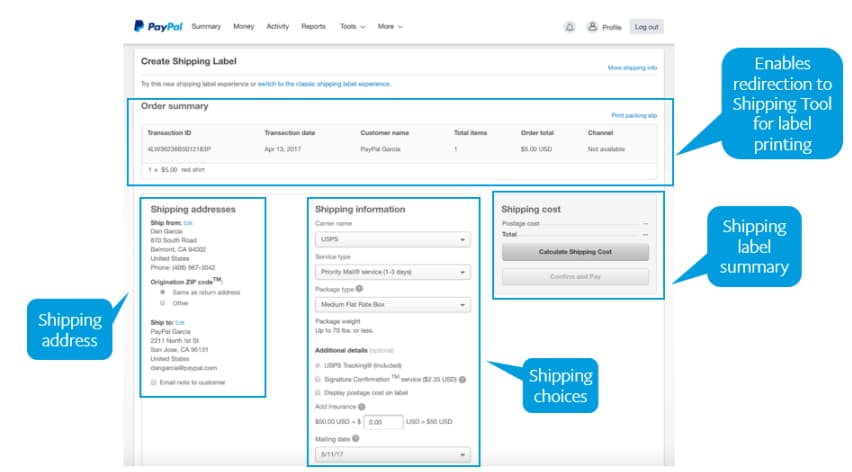This screenshot has height=472, width=852.
Task: Open the Mailing date dropdown
Action: pos(392,455)
